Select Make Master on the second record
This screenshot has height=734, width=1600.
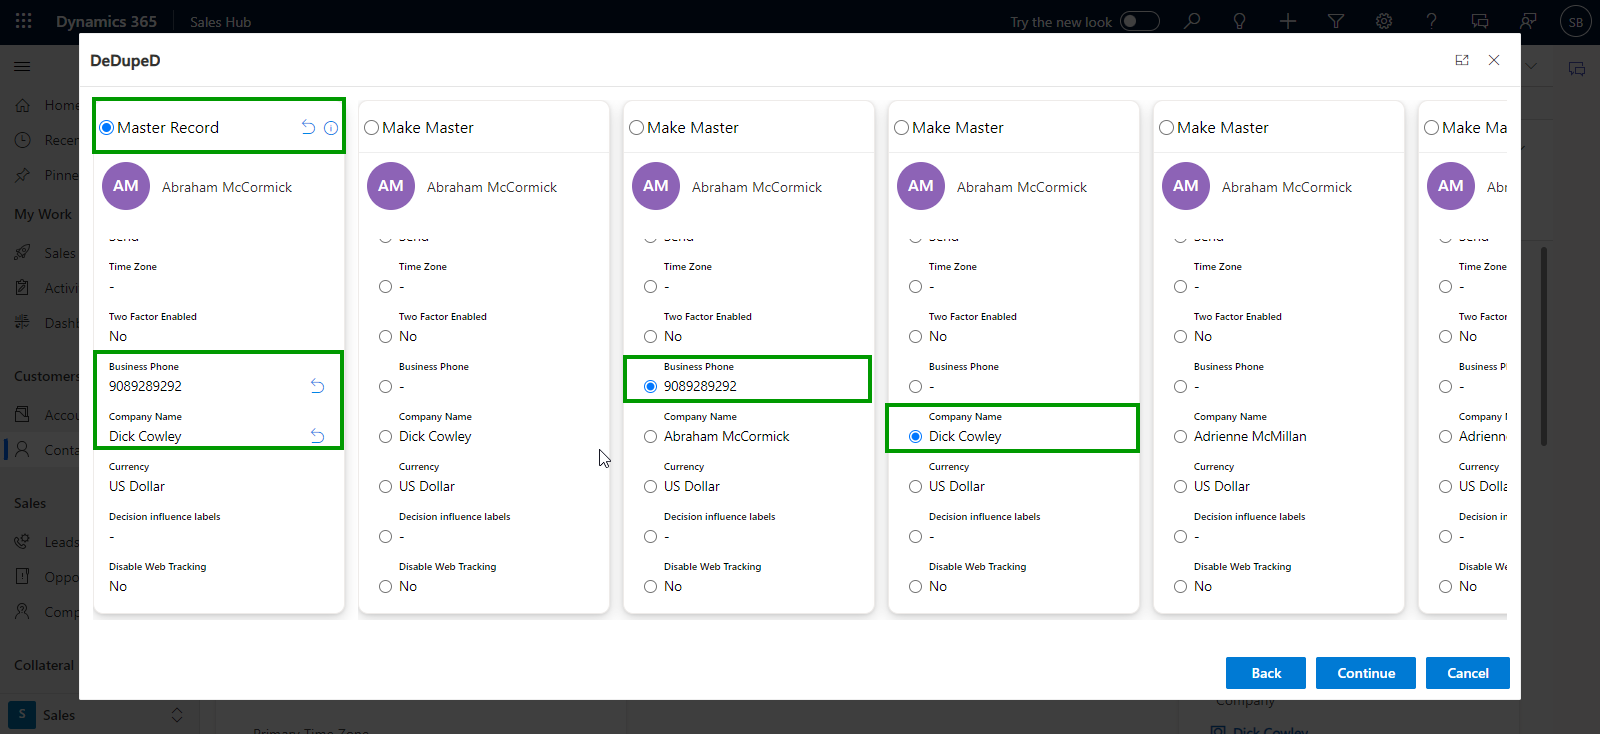[x=372, y=128]
